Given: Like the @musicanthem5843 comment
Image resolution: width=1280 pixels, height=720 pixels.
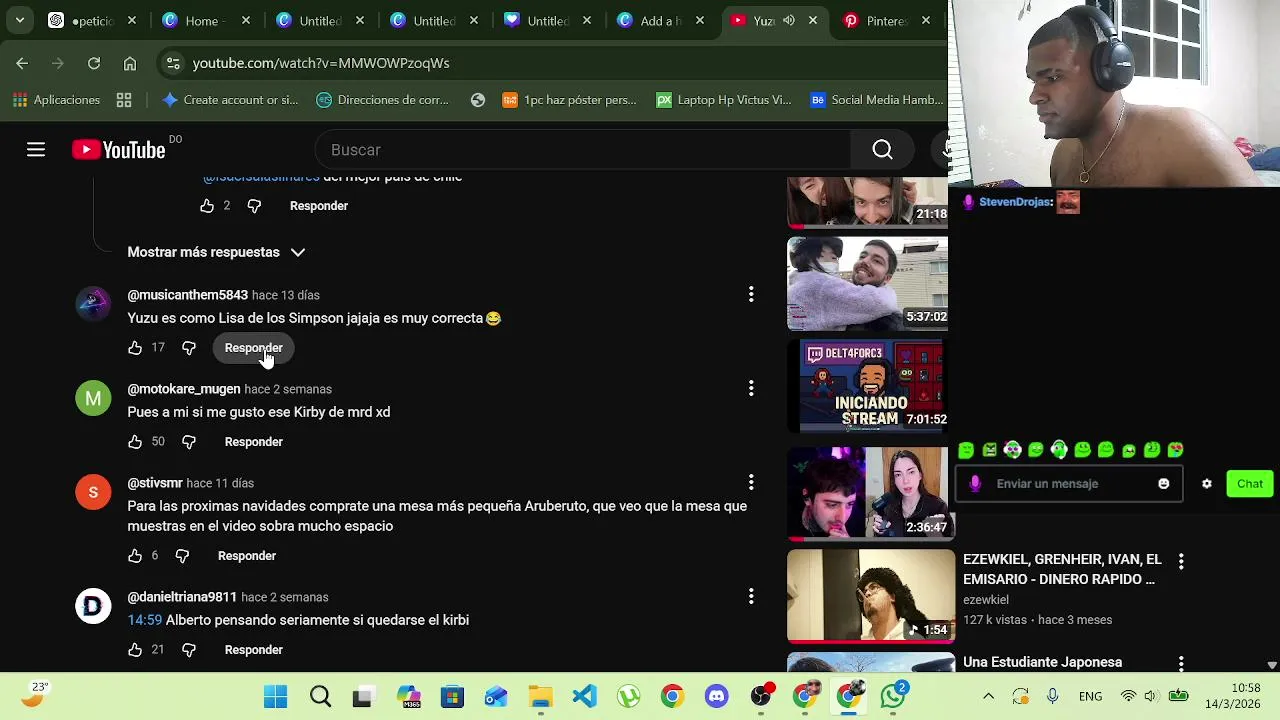Looking at the screenshot, I should tap(135, 348).
